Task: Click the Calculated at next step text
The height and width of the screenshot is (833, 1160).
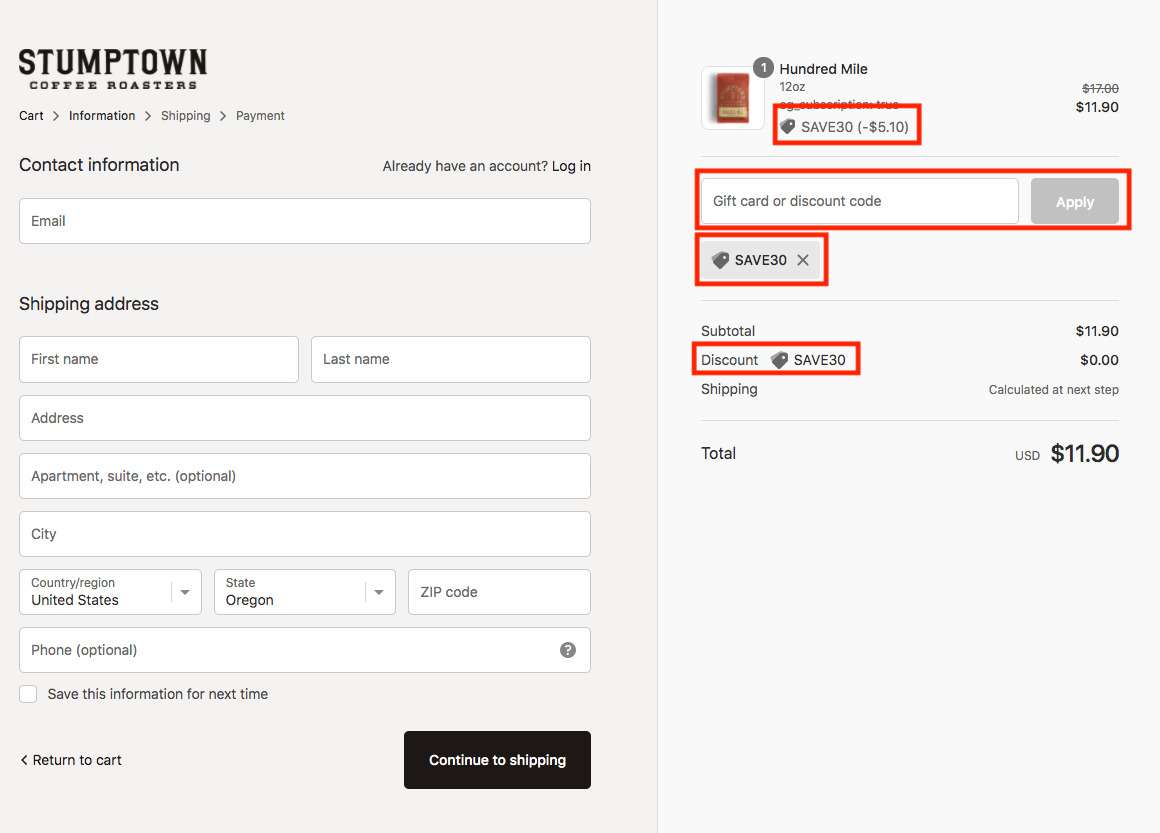Action: (x=1053, y=389)
